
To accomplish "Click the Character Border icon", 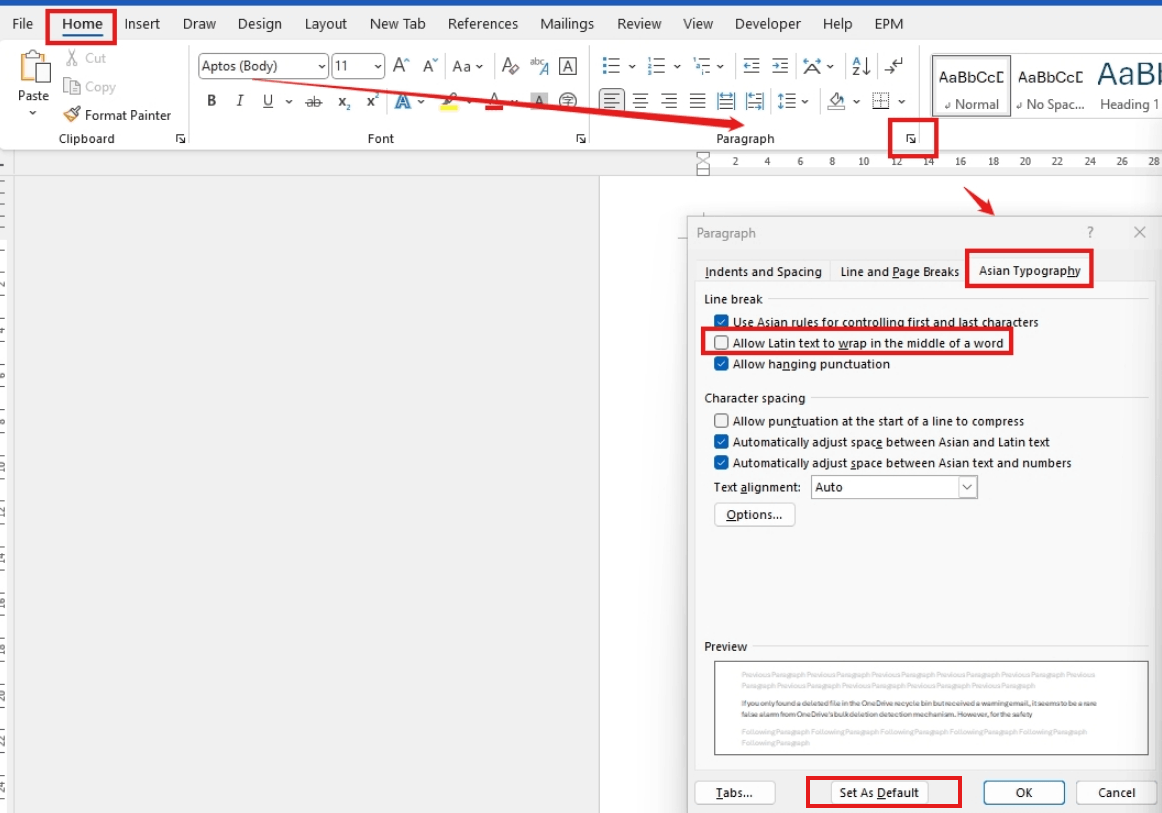I will coord(568,66).
